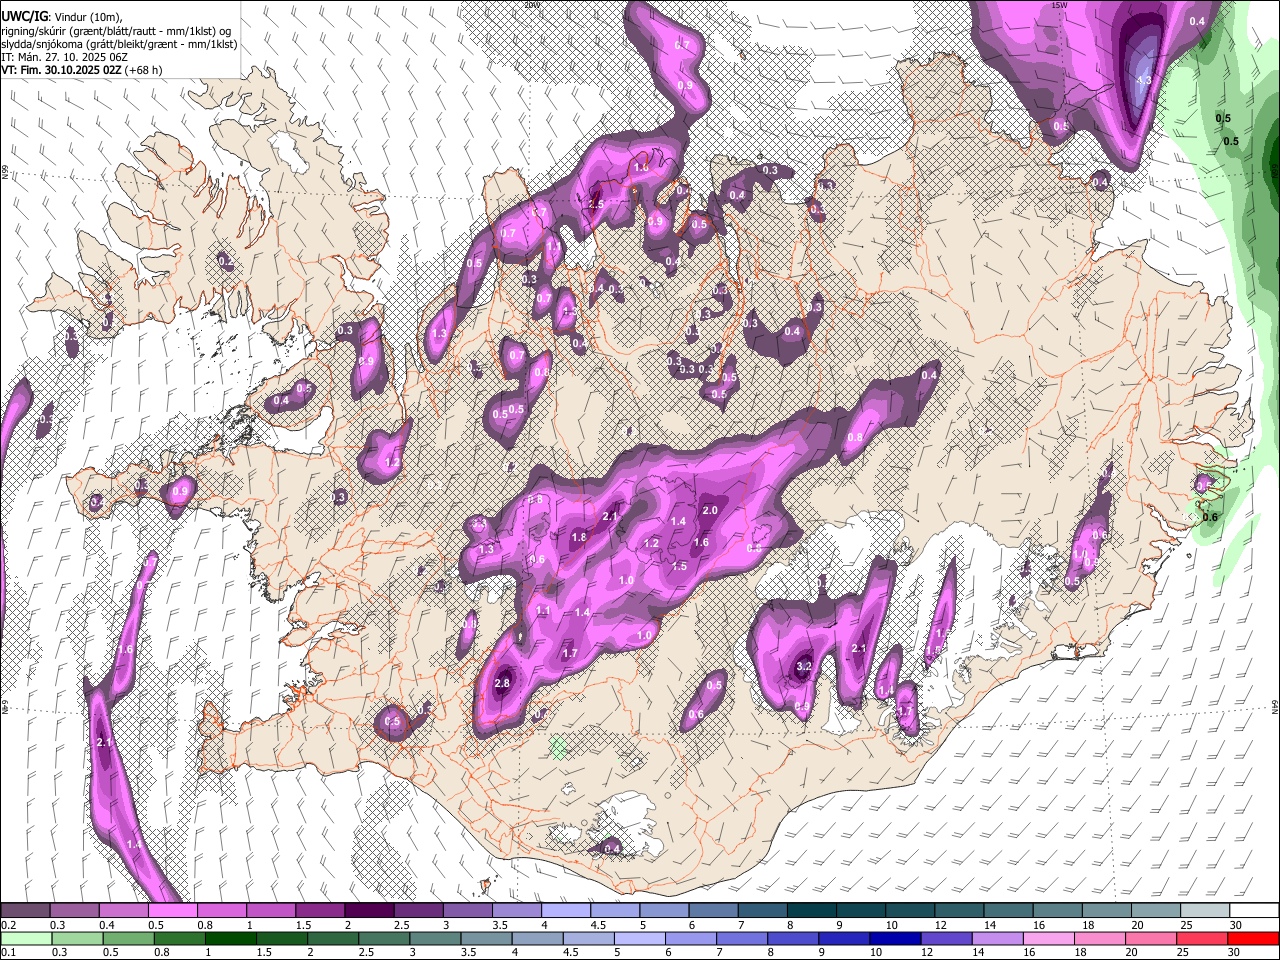Screen dimensions: 1280x960
Task: Click the '64N' latitude label at right edge
Action: click(x=1276, y=706)
